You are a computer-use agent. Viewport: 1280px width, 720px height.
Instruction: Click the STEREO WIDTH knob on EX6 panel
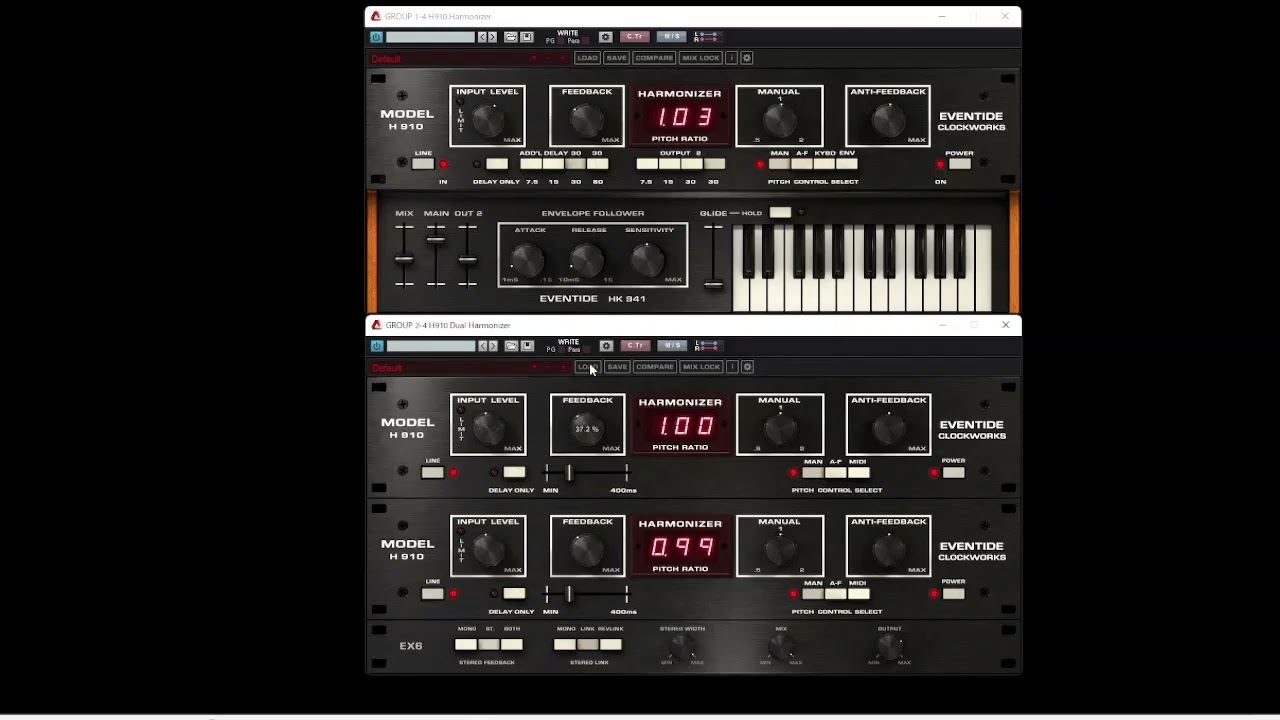pos(682,648)
